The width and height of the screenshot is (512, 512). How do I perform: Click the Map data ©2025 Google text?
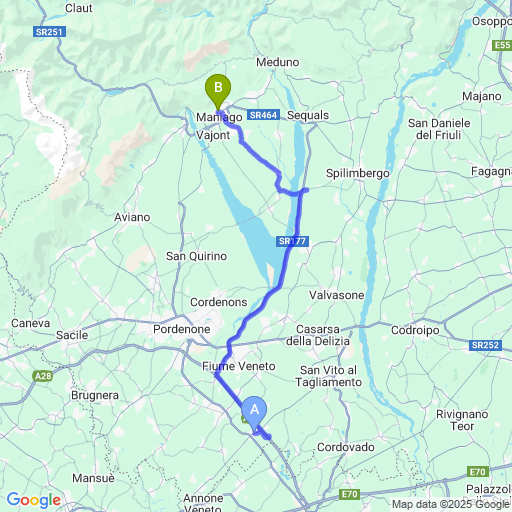(x=451, y=504)
